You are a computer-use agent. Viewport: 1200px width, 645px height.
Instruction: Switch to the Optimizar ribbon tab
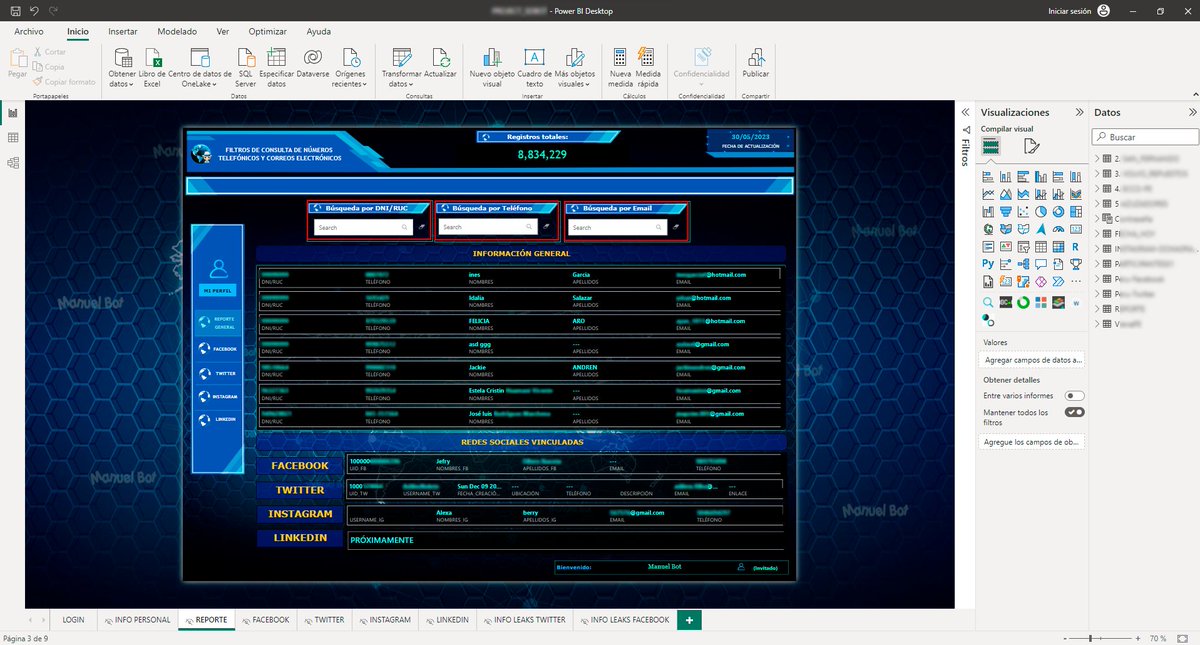pyautogui.click(x=267, y=32)
